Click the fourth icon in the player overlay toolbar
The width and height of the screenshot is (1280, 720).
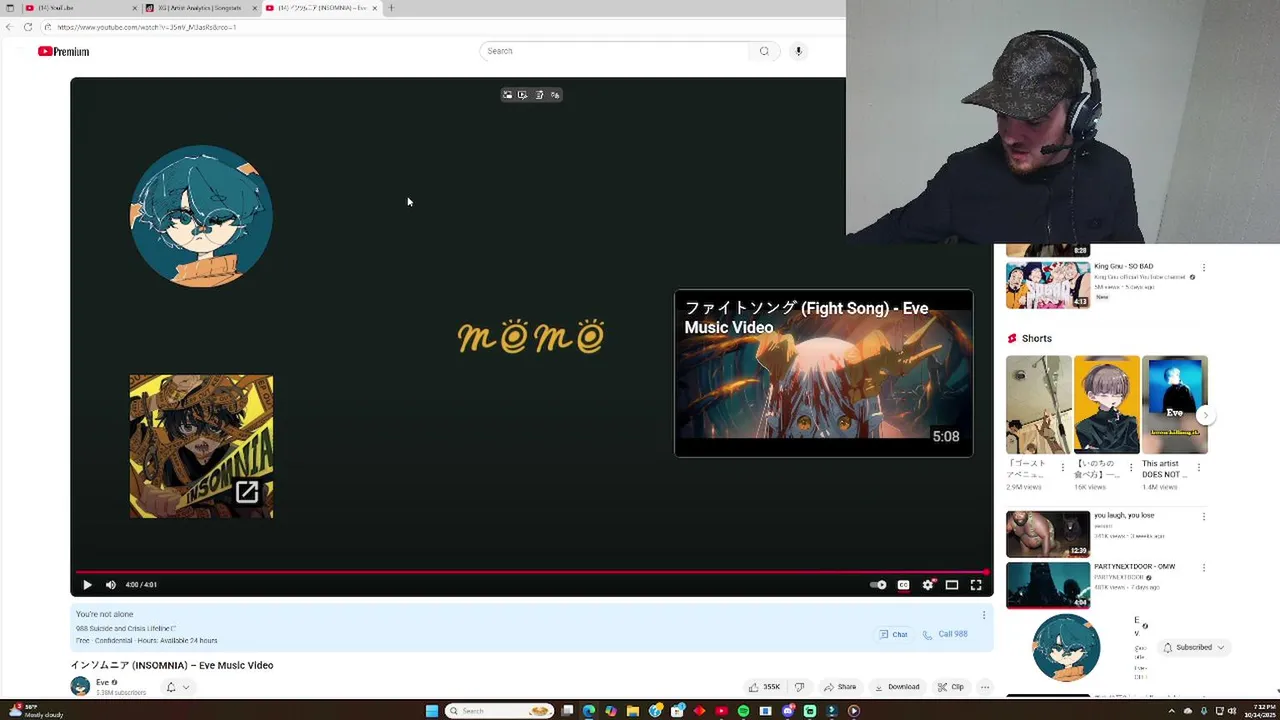[555, 95]
